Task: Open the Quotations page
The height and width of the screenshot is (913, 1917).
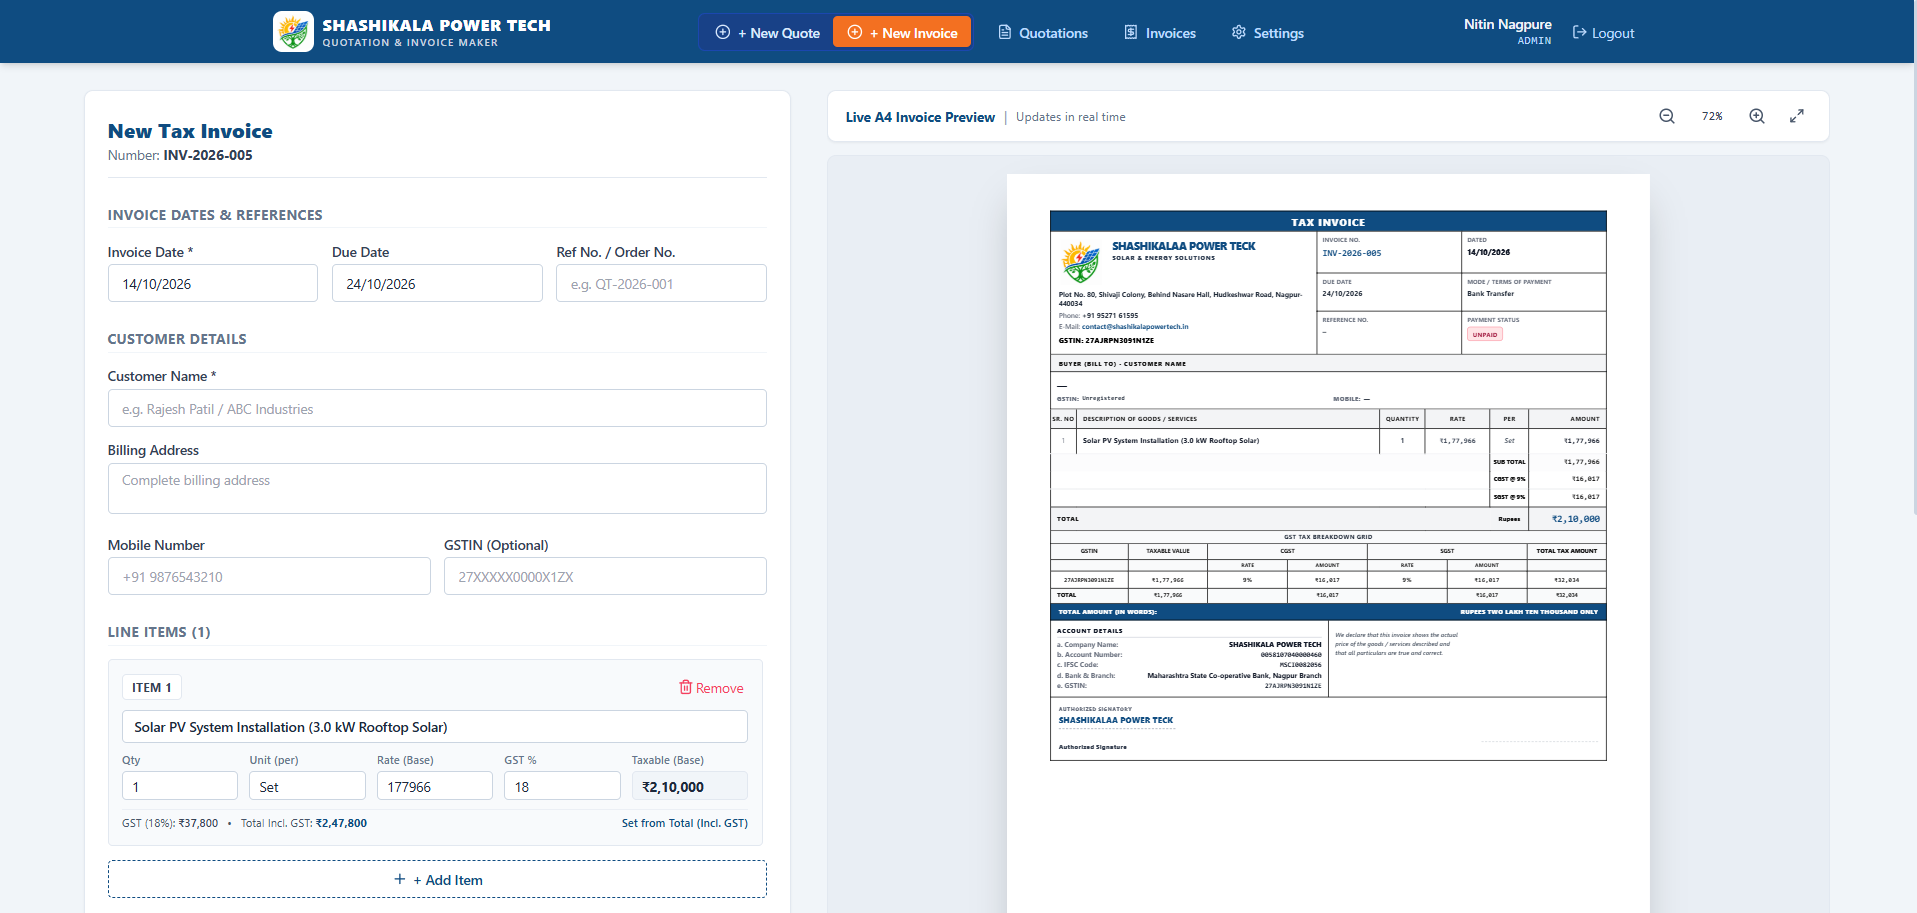Action: pyautogui.click(x=1043, y=33)
